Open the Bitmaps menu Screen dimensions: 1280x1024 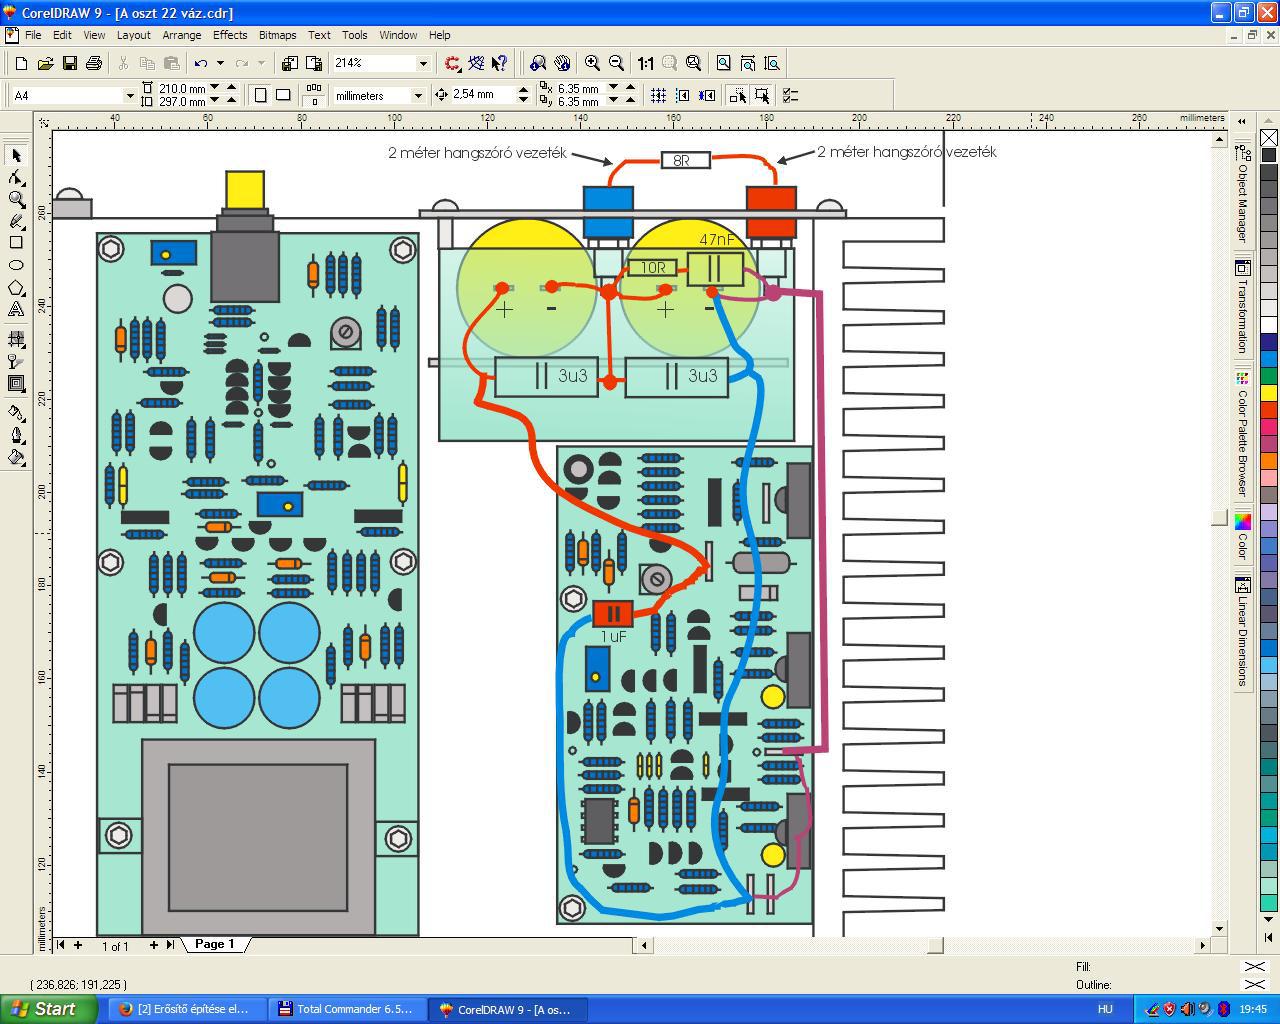(277, 35)
